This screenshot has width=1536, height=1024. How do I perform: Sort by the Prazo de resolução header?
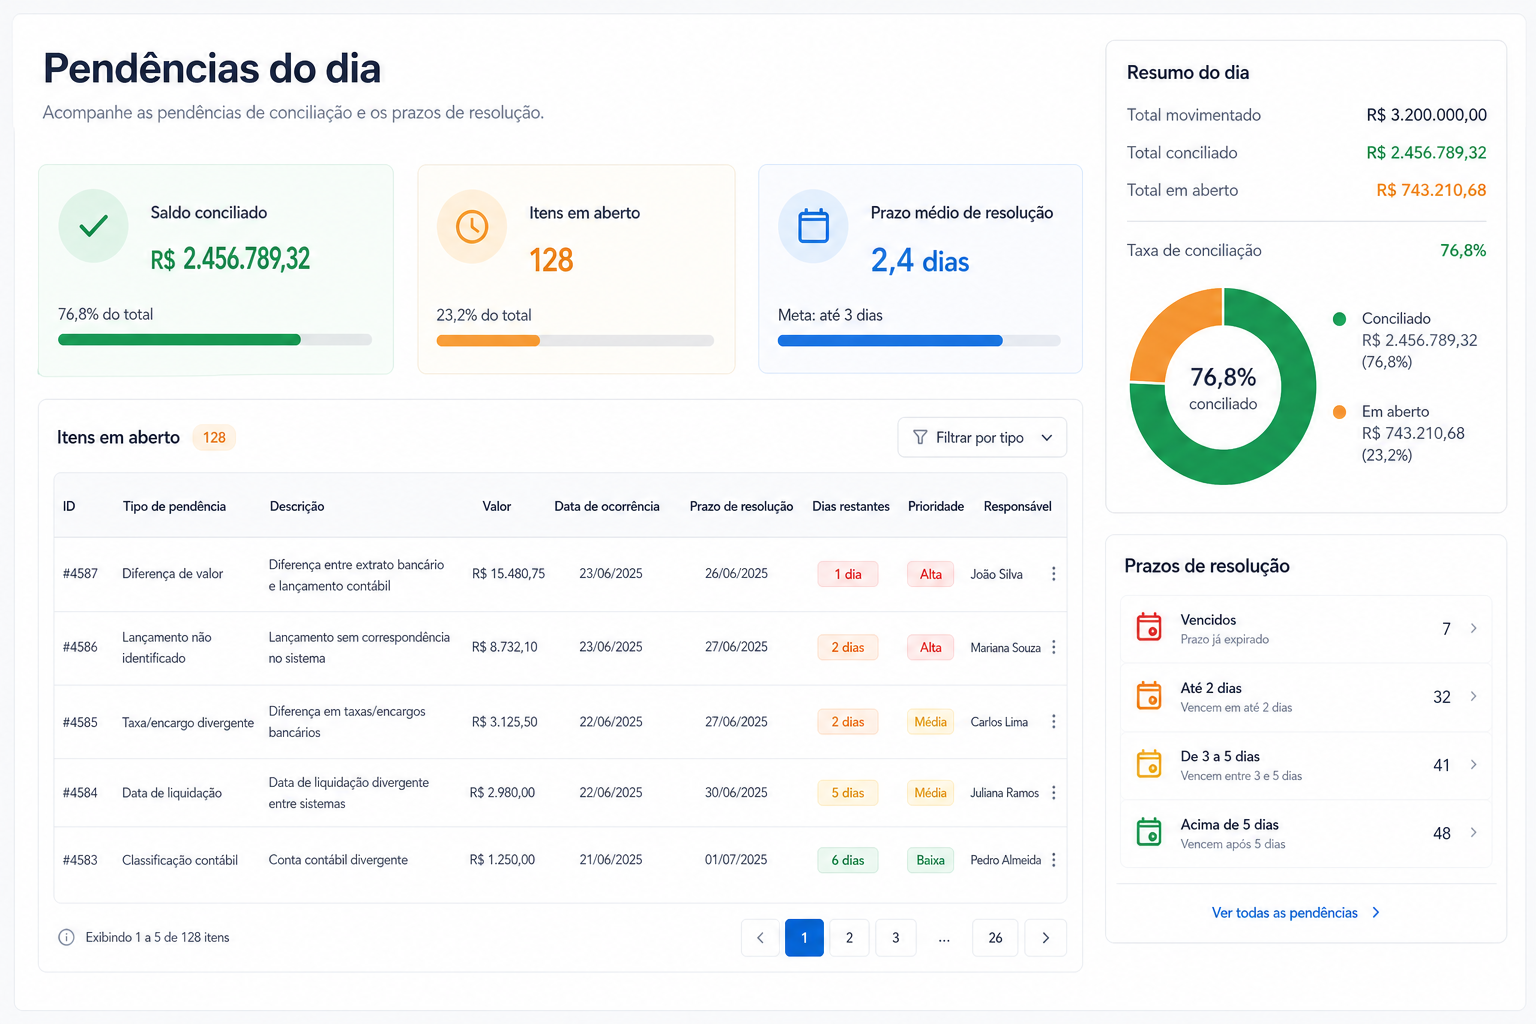(741, 506)
